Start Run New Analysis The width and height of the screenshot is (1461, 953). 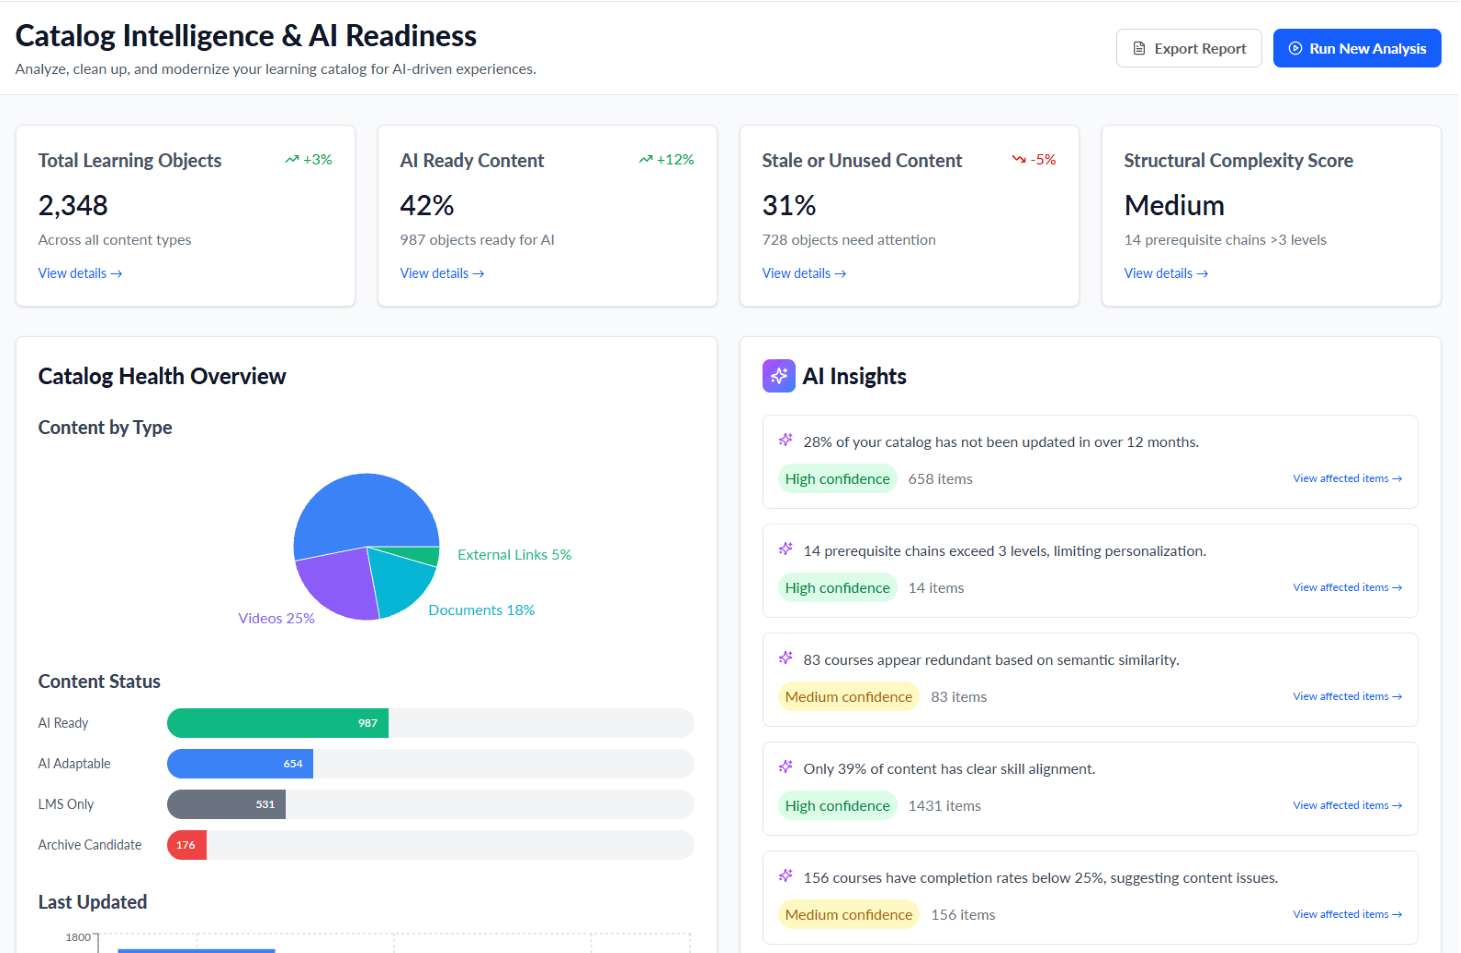(x=1356, y=48)
